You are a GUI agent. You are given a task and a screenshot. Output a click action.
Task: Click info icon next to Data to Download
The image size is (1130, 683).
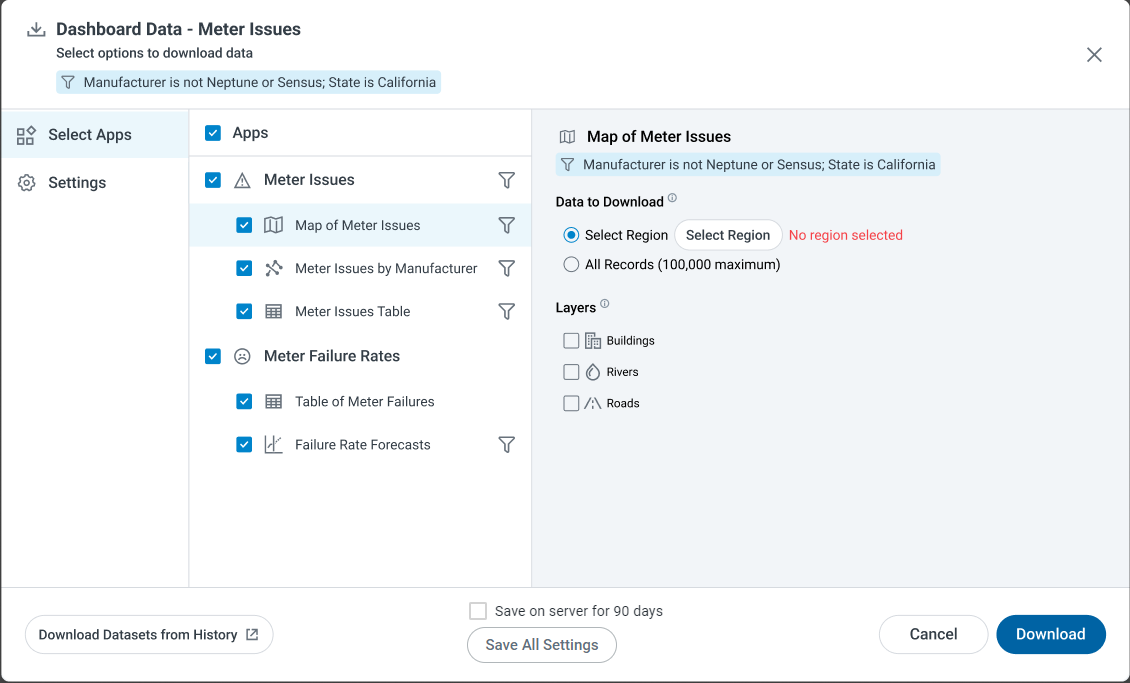coord(672,198)
